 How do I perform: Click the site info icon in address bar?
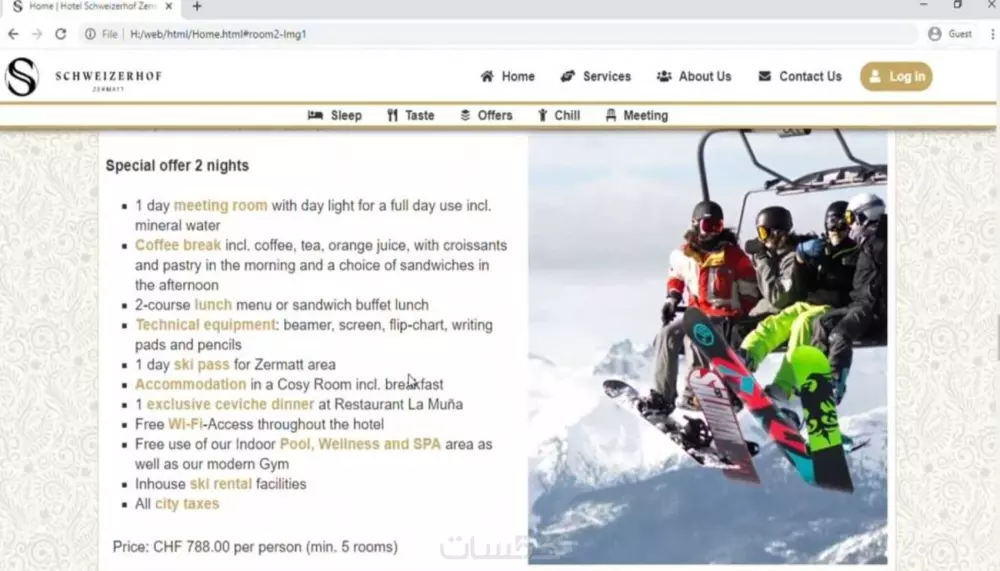[91, 34]
